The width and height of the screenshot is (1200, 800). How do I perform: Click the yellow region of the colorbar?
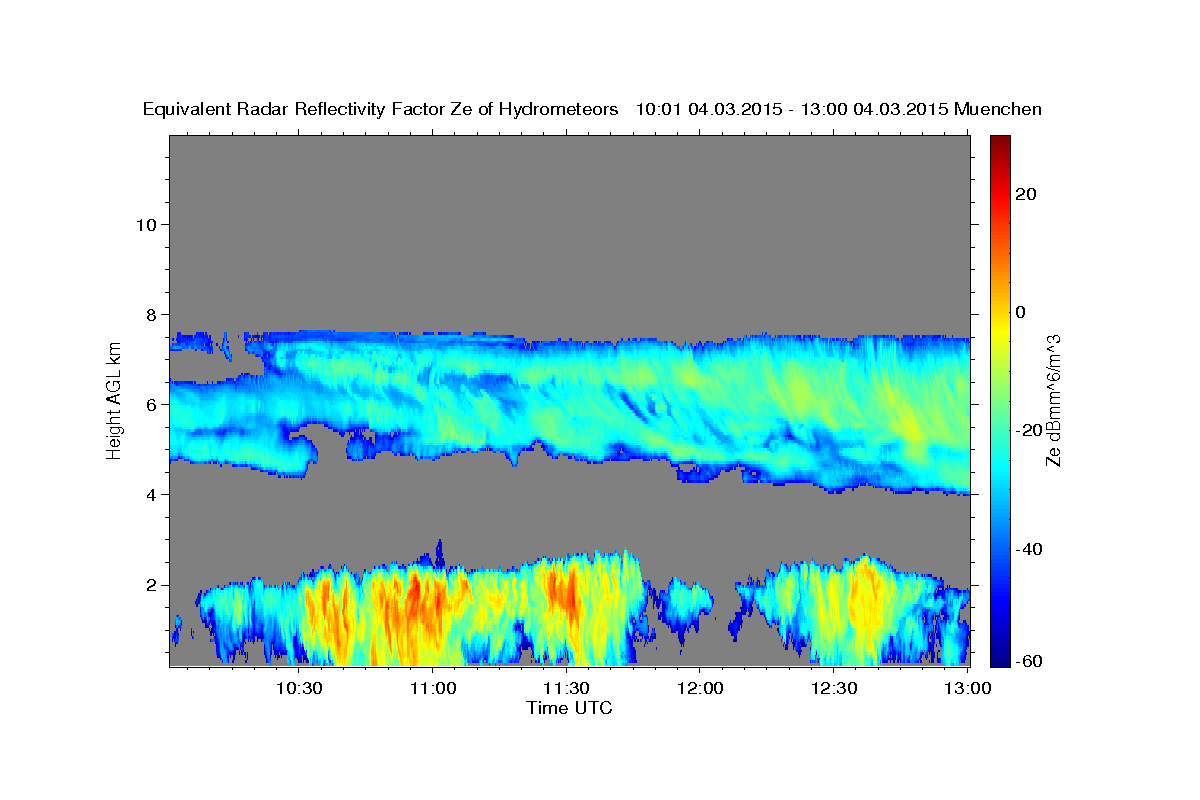click(998, 330)
